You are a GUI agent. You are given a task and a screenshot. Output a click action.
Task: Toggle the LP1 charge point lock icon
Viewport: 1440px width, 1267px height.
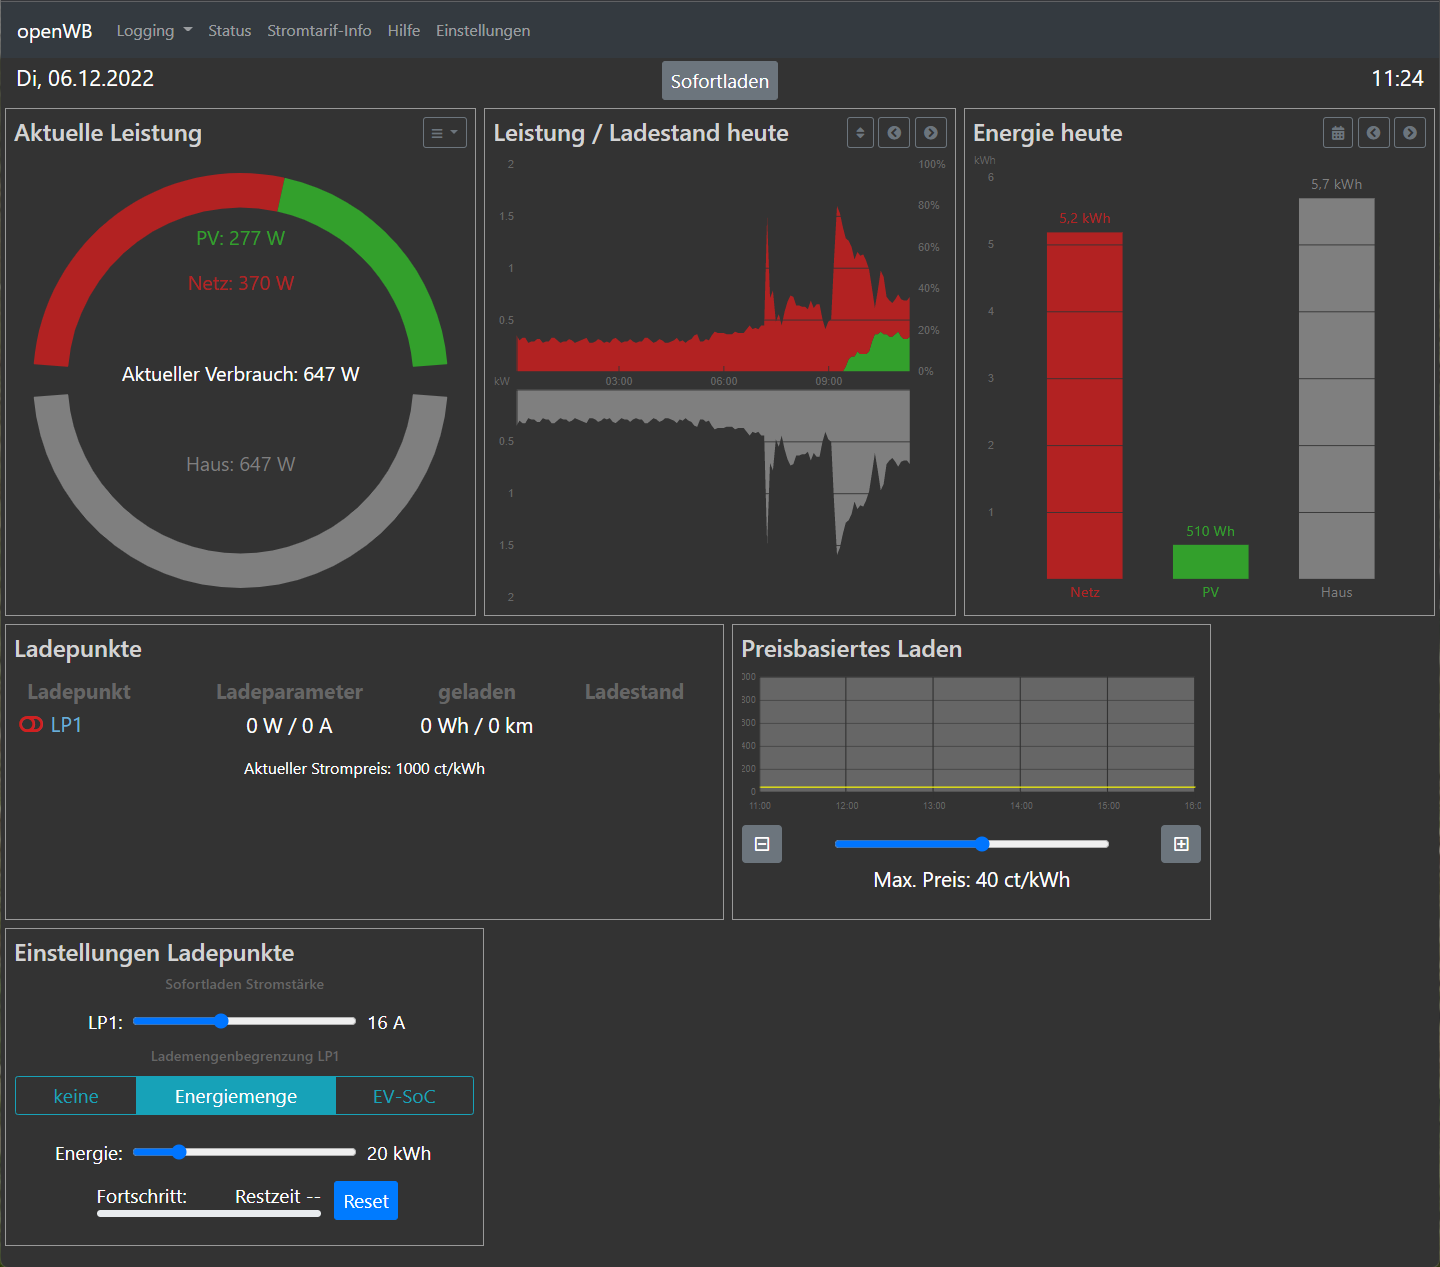pyautogui.click(x=31, y=725)
